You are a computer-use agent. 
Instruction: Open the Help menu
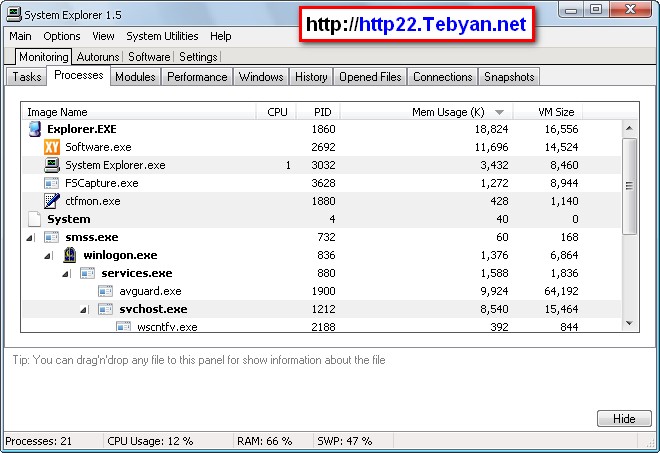[221, 36]
